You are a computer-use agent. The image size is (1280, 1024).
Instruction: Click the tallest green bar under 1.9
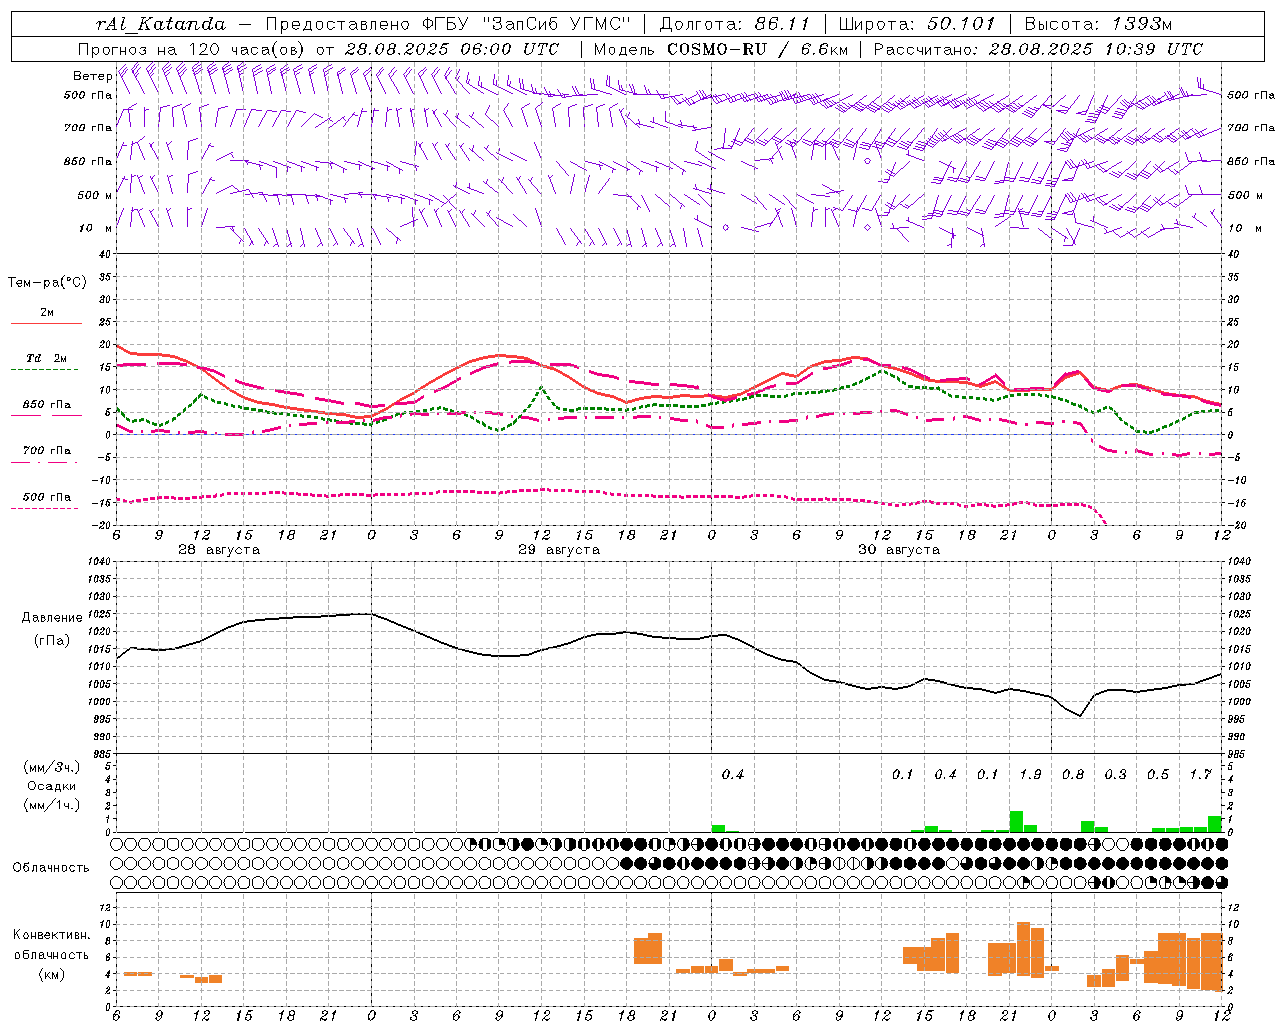(x=1016, y=822)
